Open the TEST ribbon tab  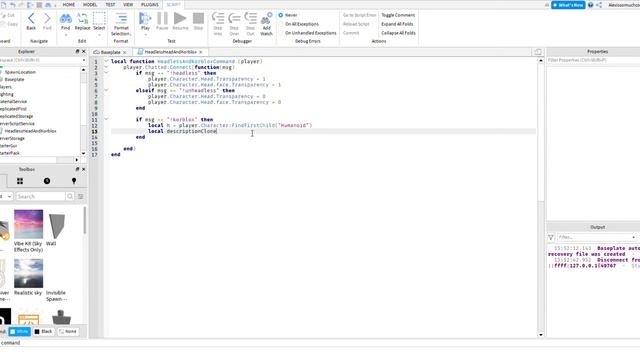pos(110,4)
